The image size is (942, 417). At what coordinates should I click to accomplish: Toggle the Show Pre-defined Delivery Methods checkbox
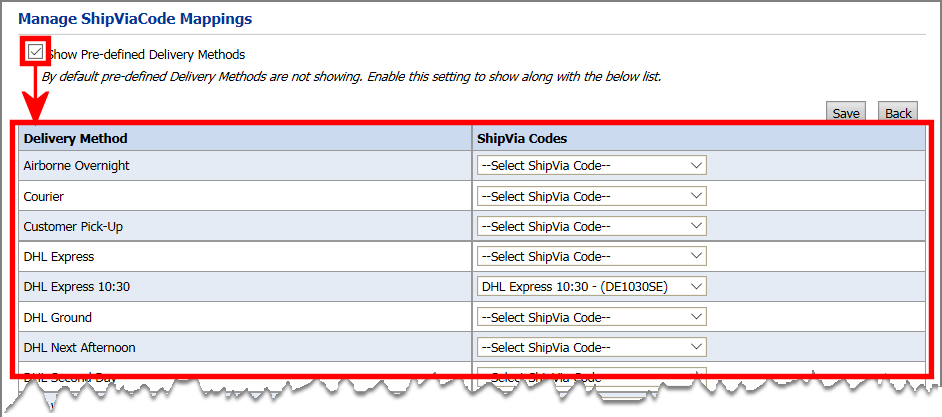point(36,53)
